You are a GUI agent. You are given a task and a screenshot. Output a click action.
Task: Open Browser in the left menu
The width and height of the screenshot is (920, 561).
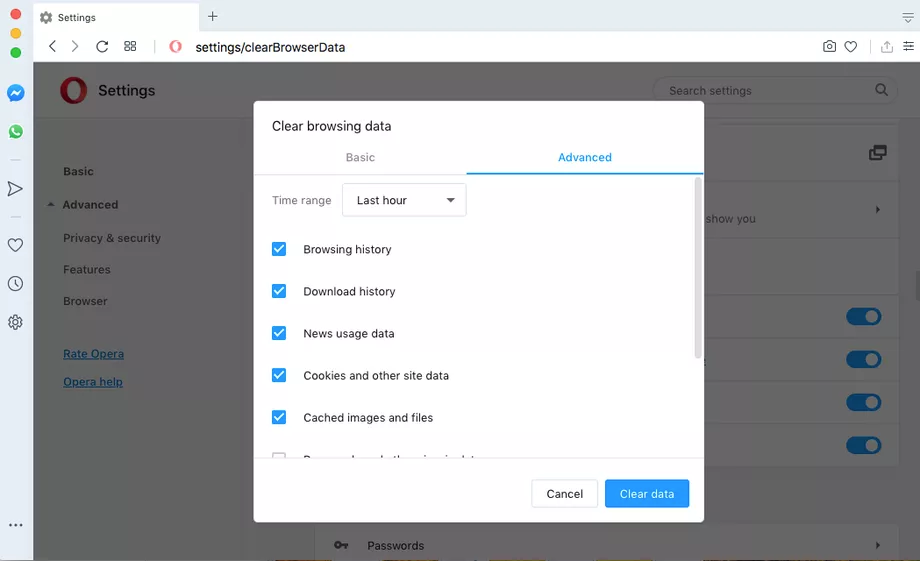[x=86, y=301]
